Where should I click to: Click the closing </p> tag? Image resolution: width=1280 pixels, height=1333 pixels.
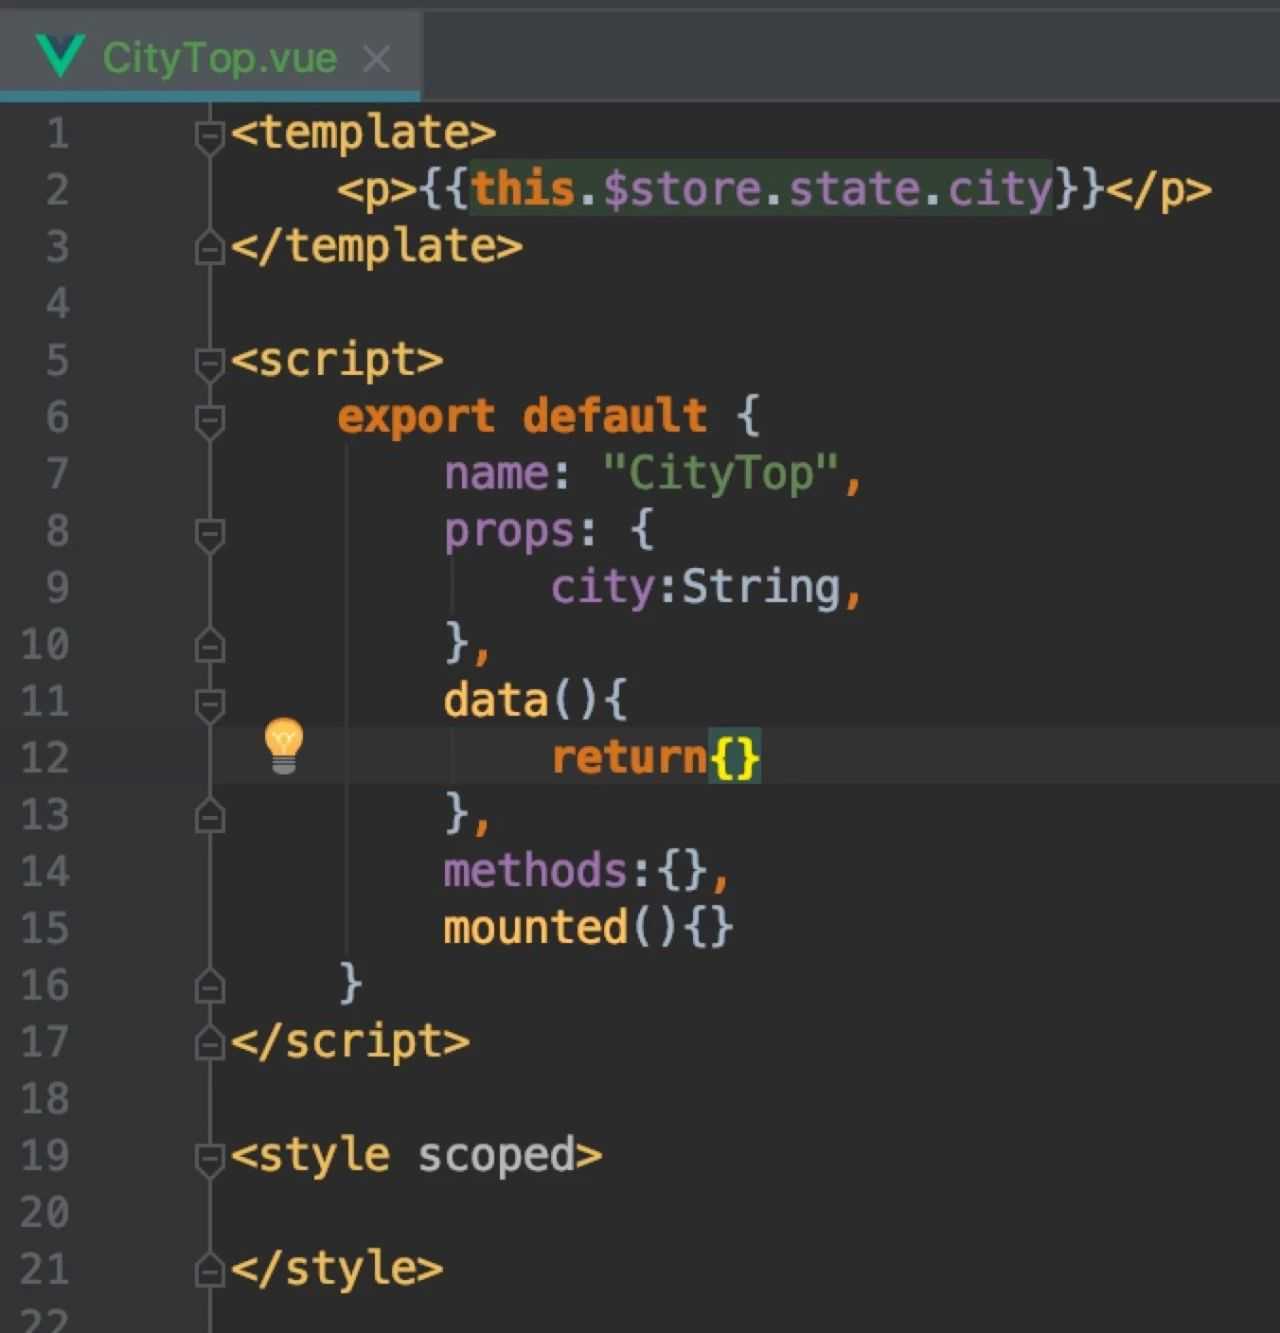tap(1159, 189)
